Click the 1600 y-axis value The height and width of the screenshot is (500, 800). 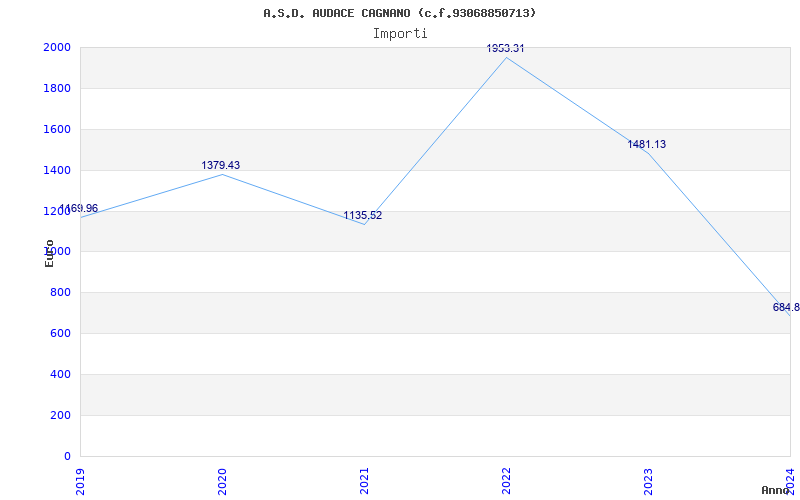click(x=57, y=129)
